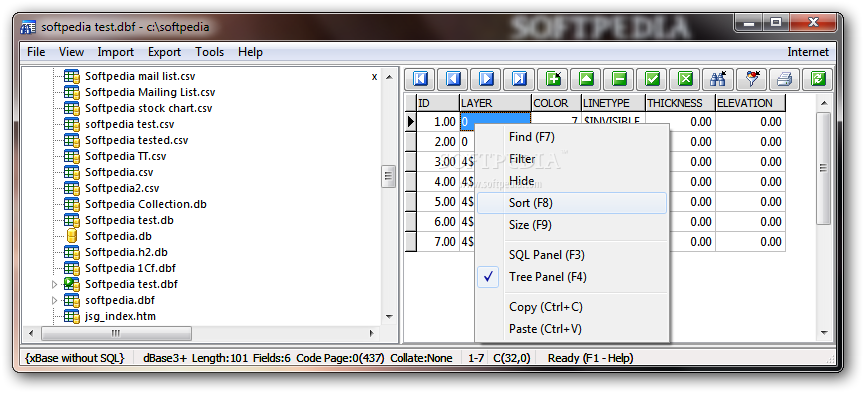Click the table icon of Softpedia mail list.csv
The image size is (864, 393).
[72, 76]
